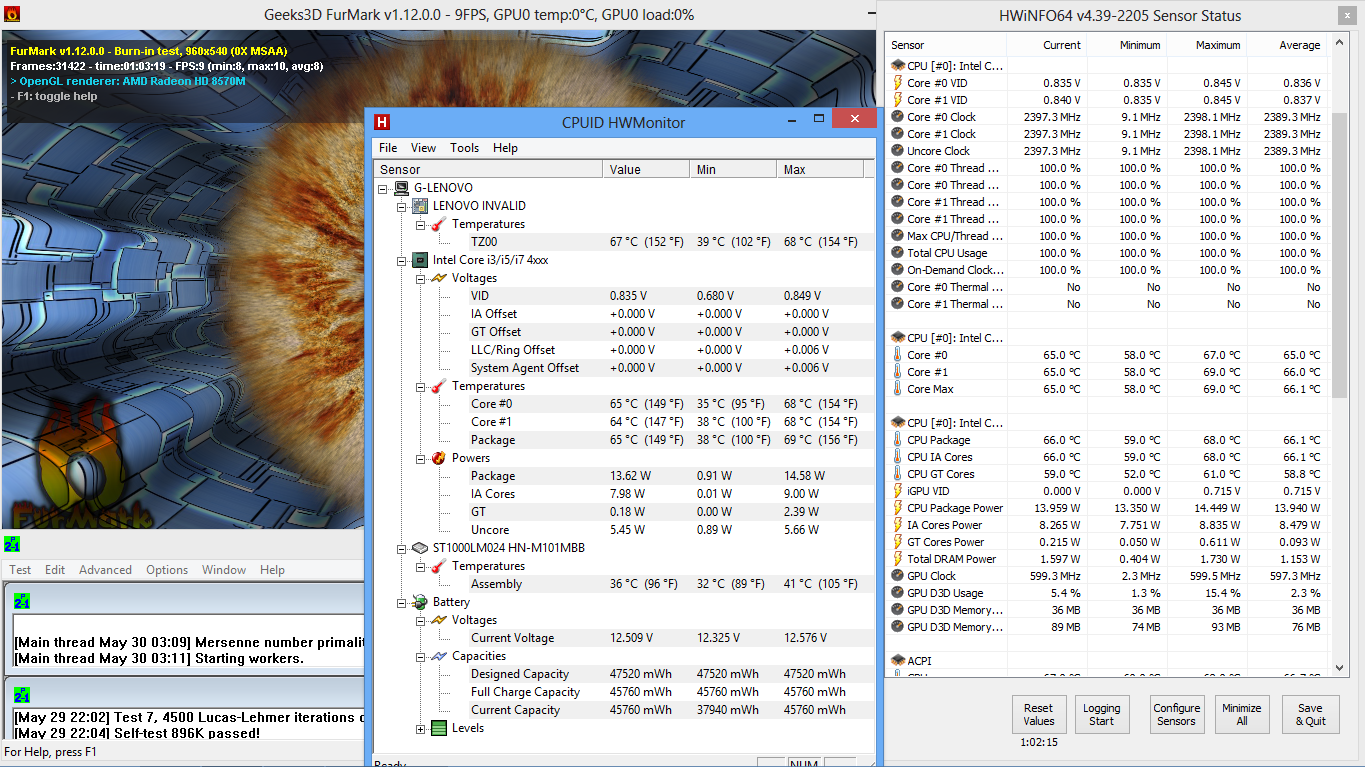Collapse Voltages under Intel Core
The image size is (1365, 767).
(x=420, y=278)
